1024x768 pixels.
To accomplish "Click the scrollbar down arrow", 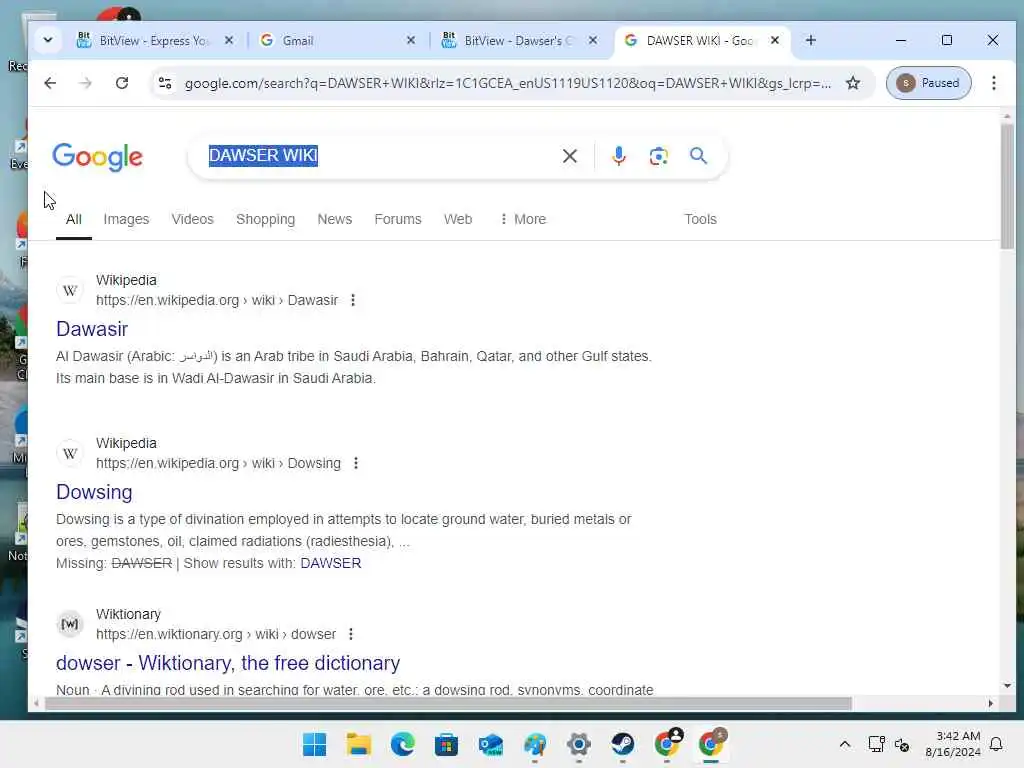I will tap(1007, 686).
